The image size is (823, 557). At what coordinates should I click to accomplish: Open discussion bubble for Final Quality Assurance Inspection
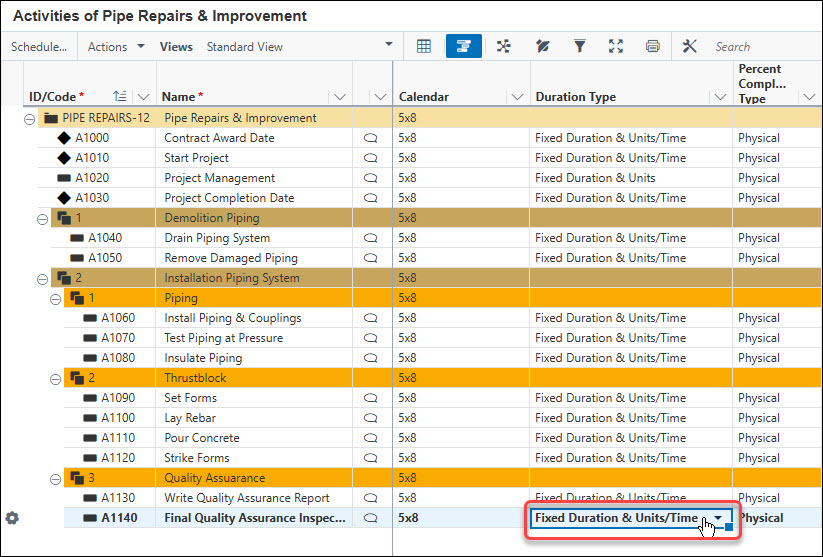point(371,518)
